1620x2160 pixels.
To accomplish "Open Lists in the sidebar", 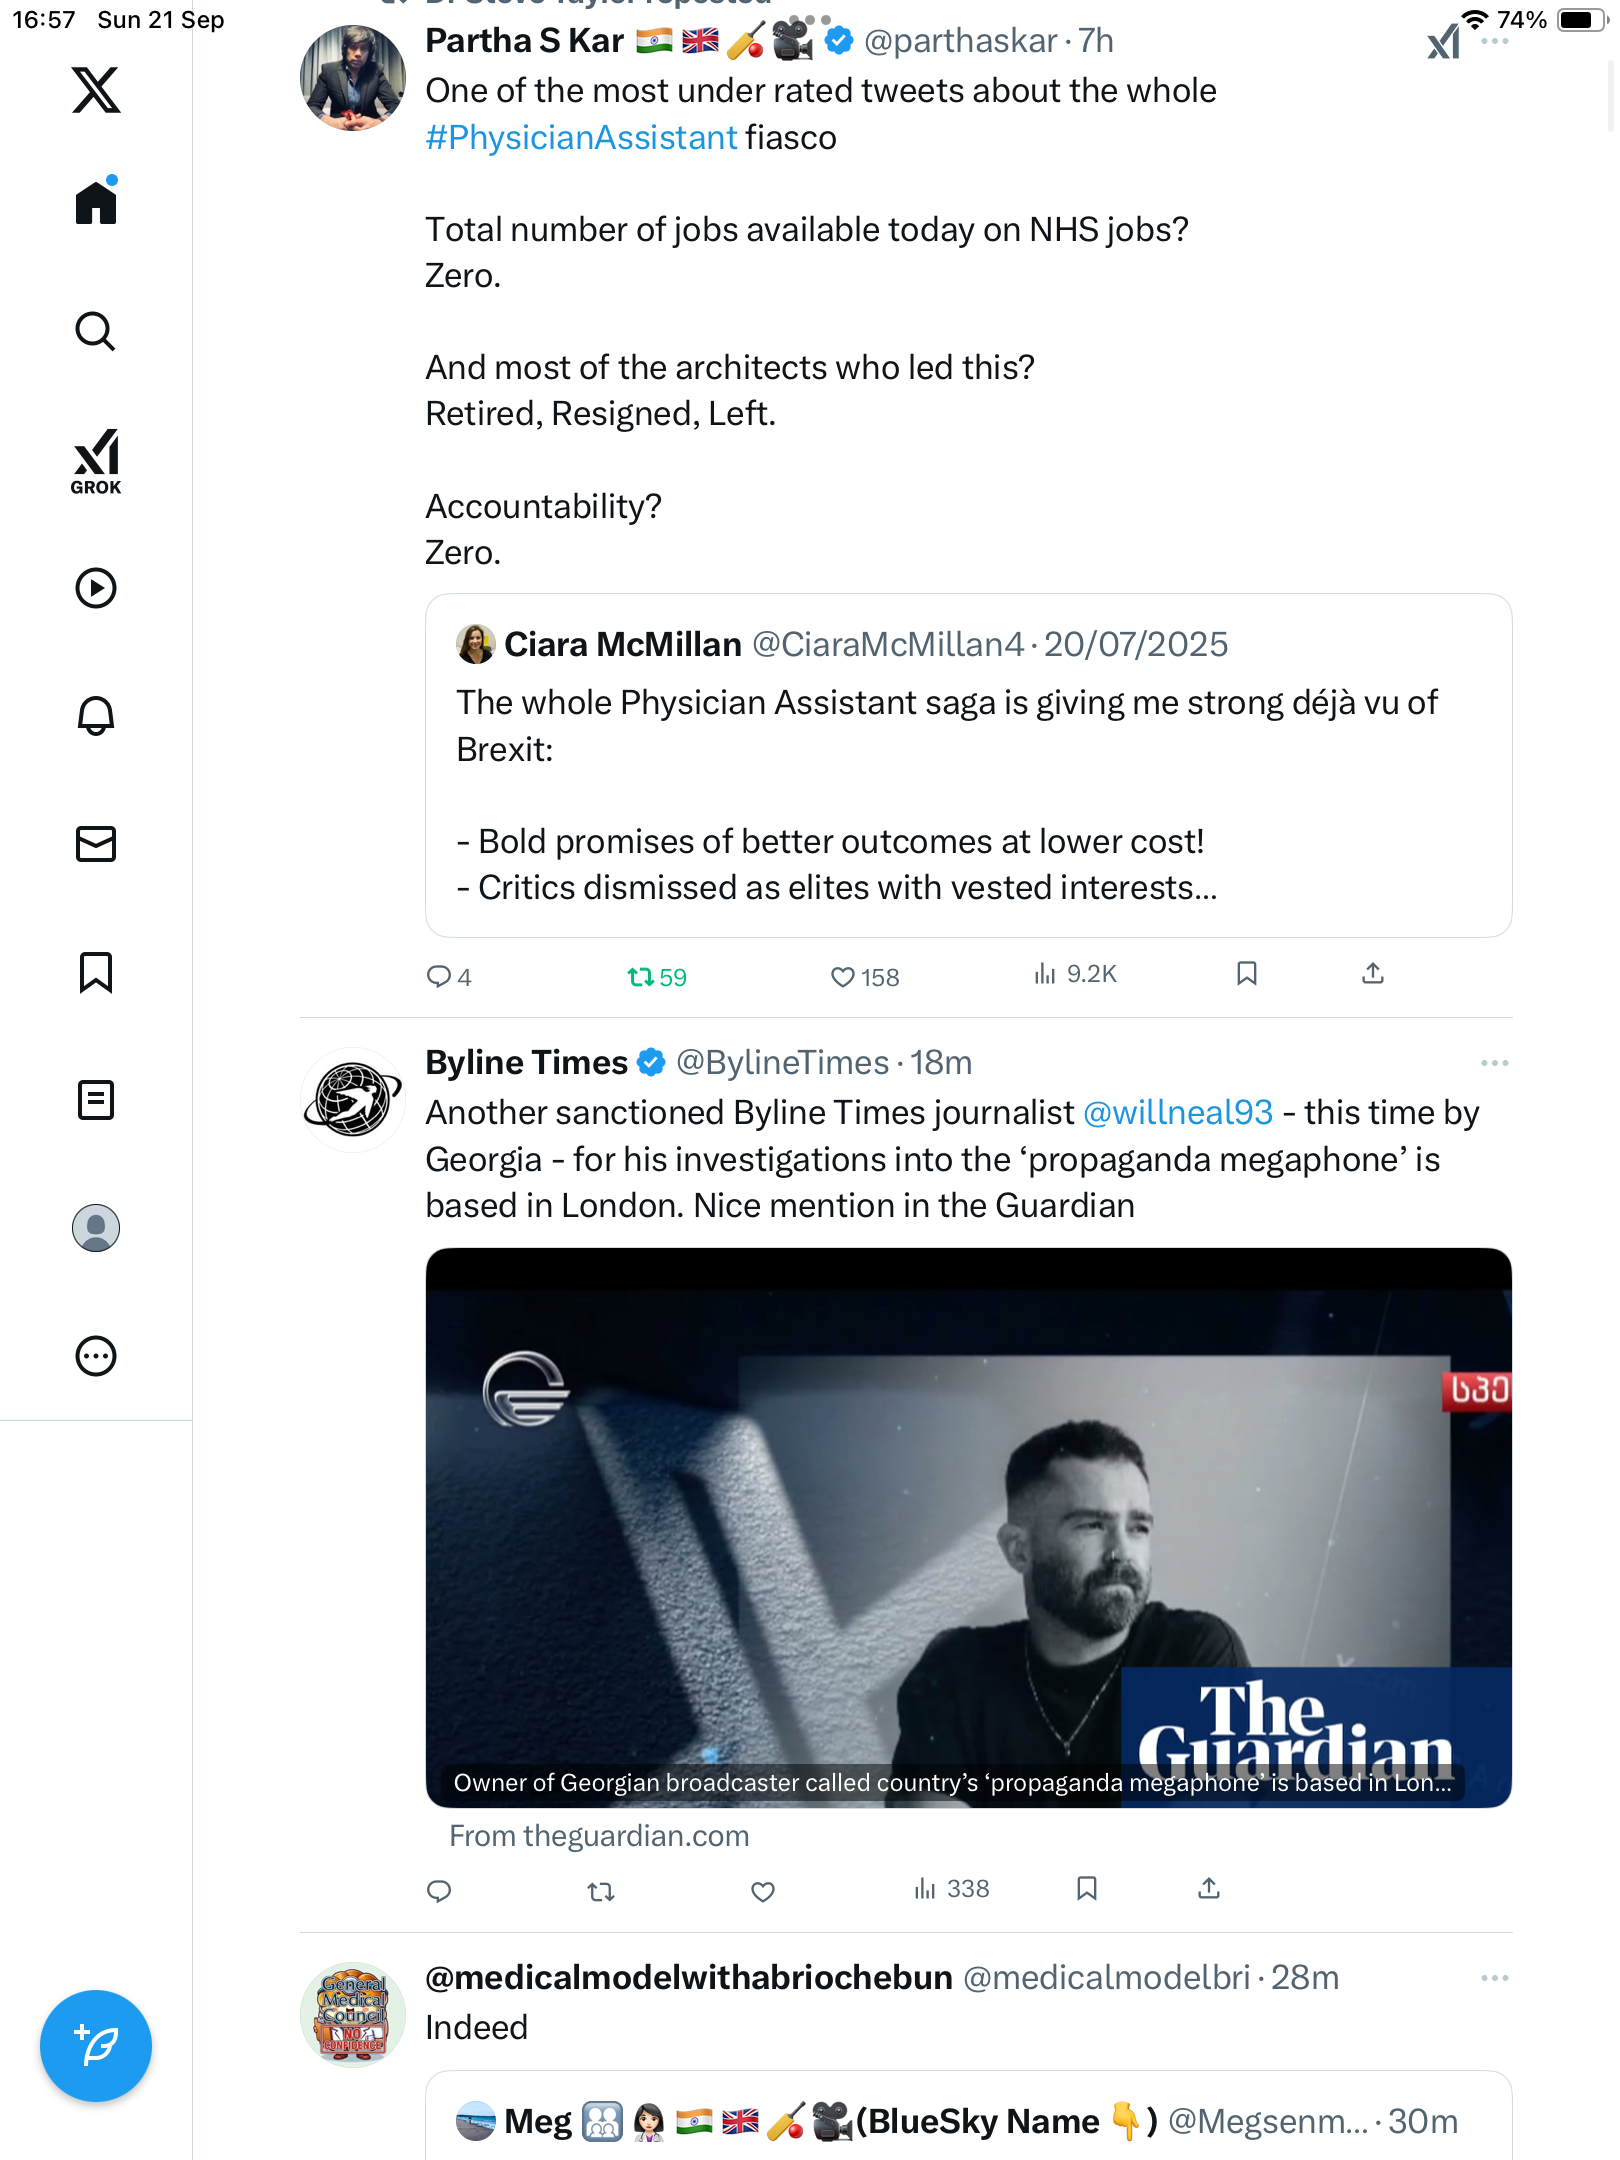I will pos(96,1100).
